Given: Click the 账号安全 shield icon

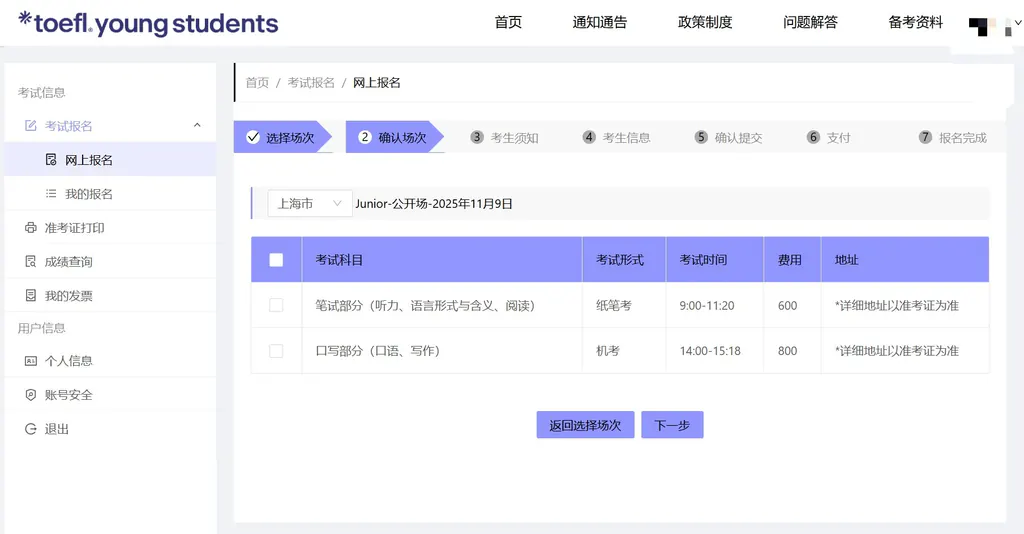Looking at the screenshot, I should pos(30,395).
